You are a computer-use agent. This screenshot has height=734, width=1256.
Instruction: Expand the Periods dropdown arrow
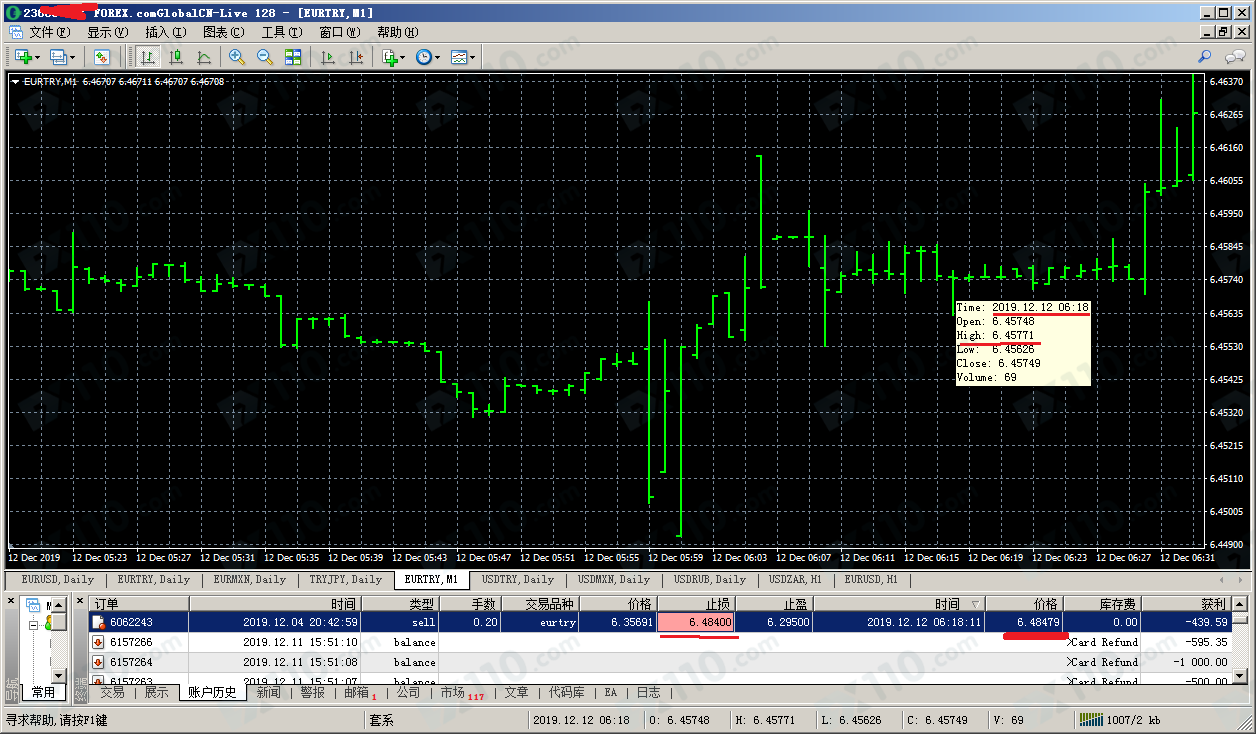click(x=437, y=57)
